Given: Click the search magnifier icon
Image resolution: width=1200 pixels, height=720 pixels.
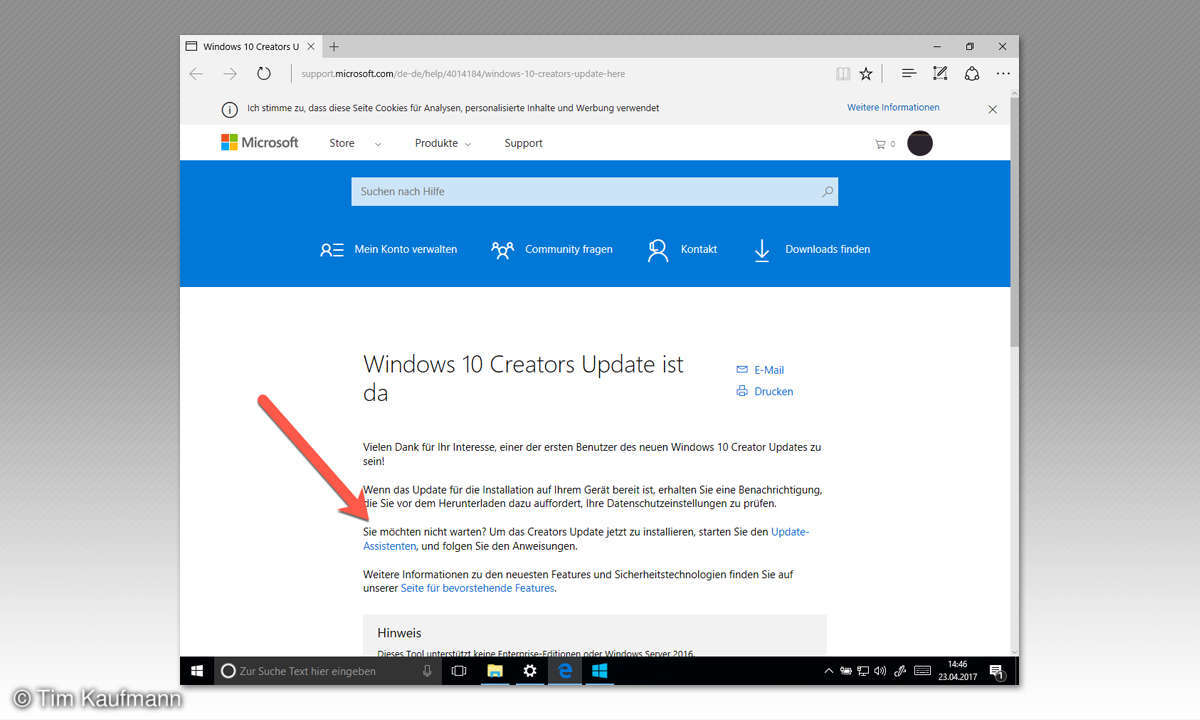Looking at the screenshot, I should point(827,191).
